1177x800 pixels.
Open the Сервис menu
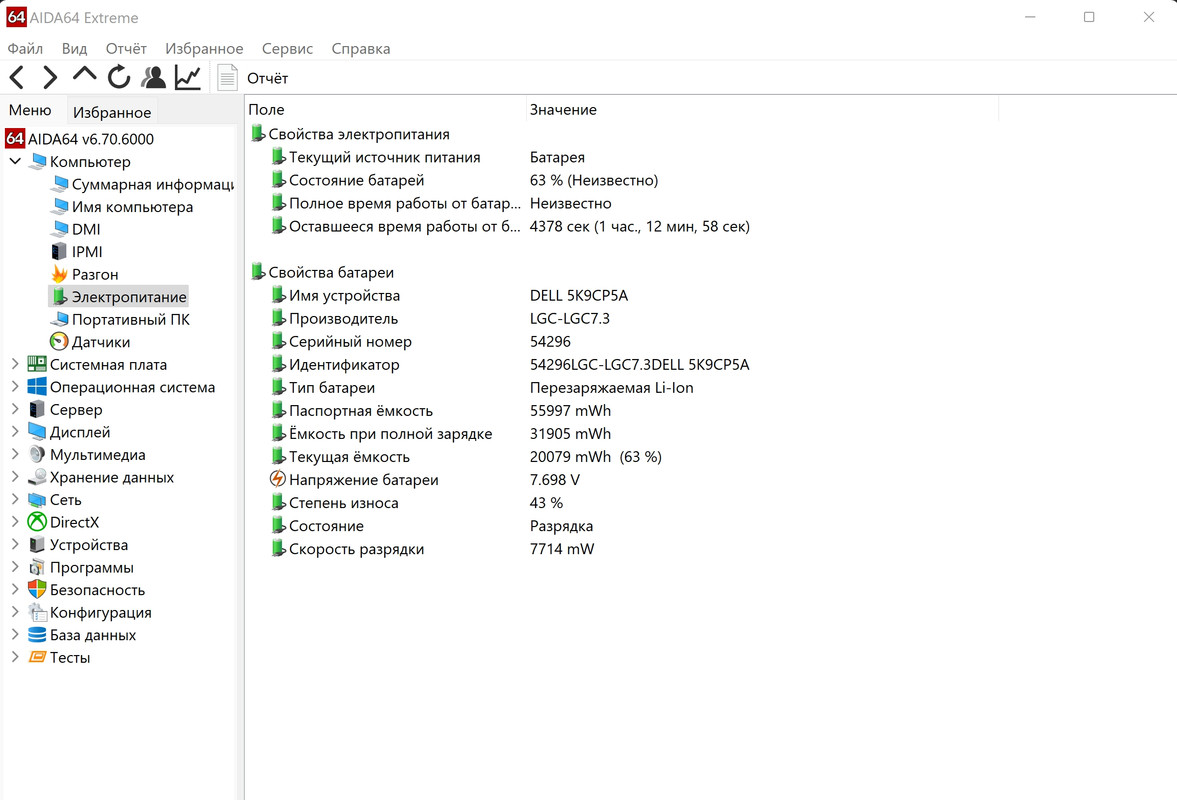(x=287, y=49)
